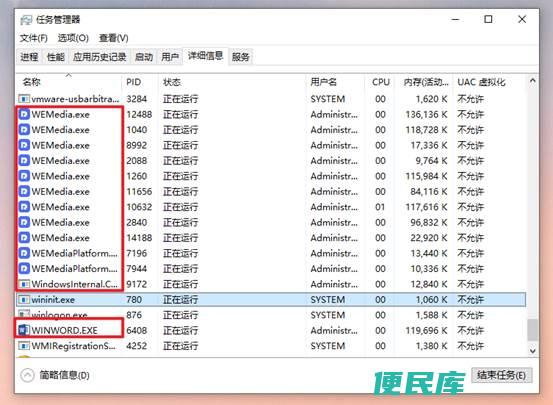553x405 pixels.
Task: Click the scrollbar down arrow
Action: point(533,351)
